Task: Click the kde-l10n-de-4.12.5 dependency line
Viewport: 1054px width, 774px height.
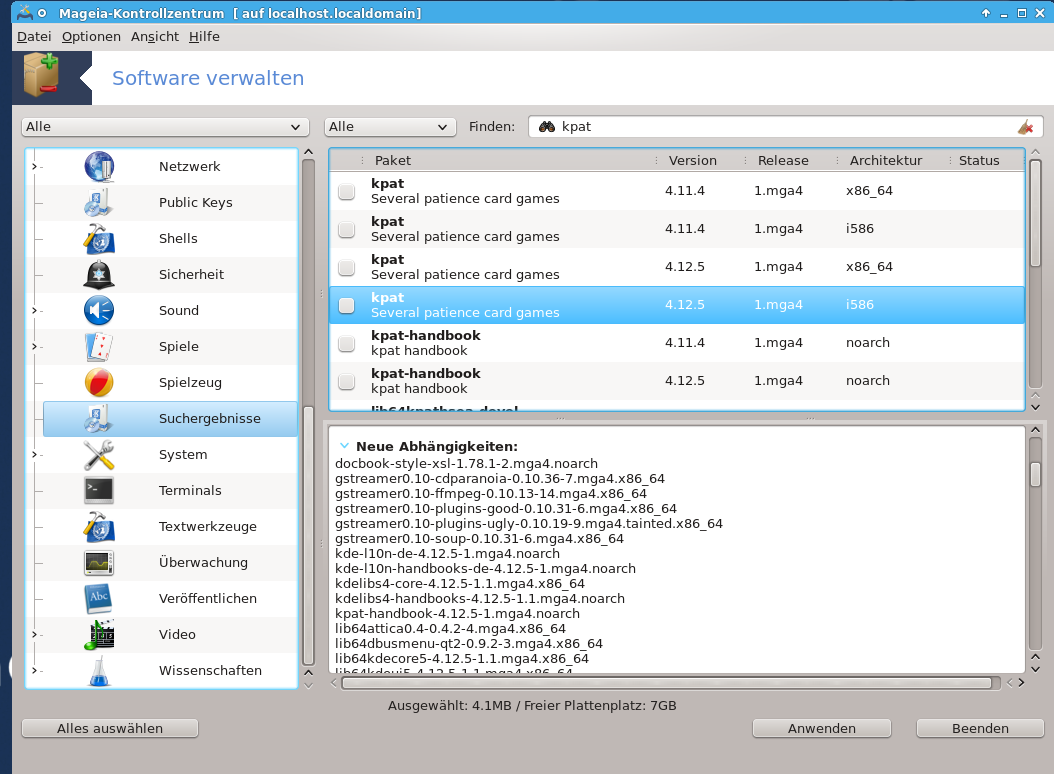Action: coord(448,553)
